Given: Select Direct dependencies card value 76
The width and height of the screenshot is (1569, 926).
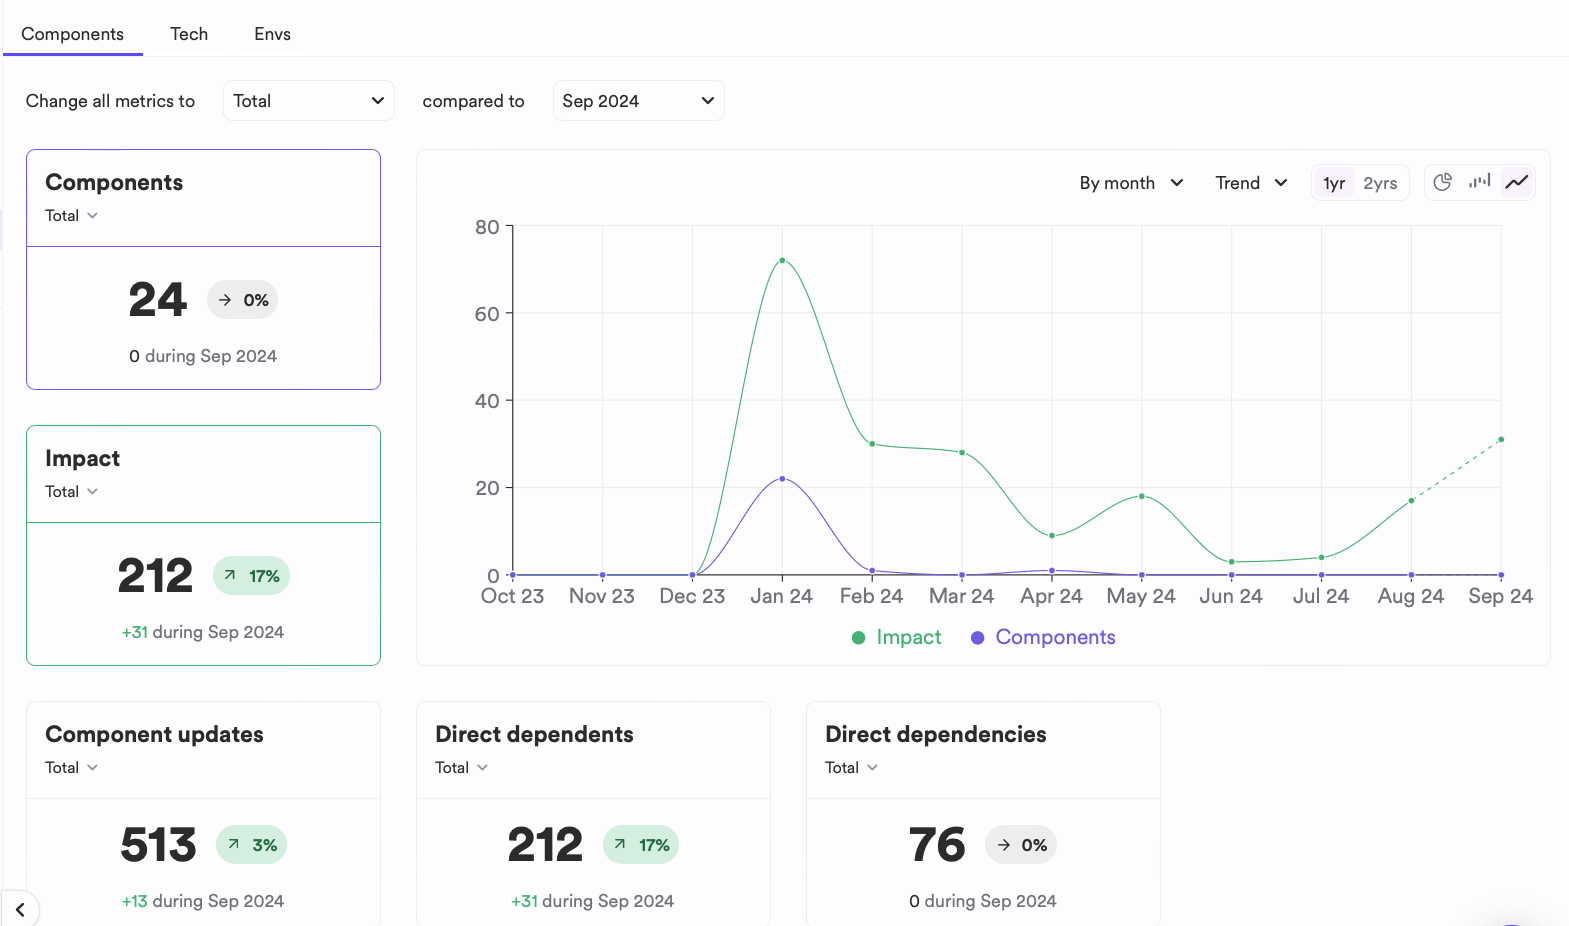Looking at the screenshot, I should (937, 845).
